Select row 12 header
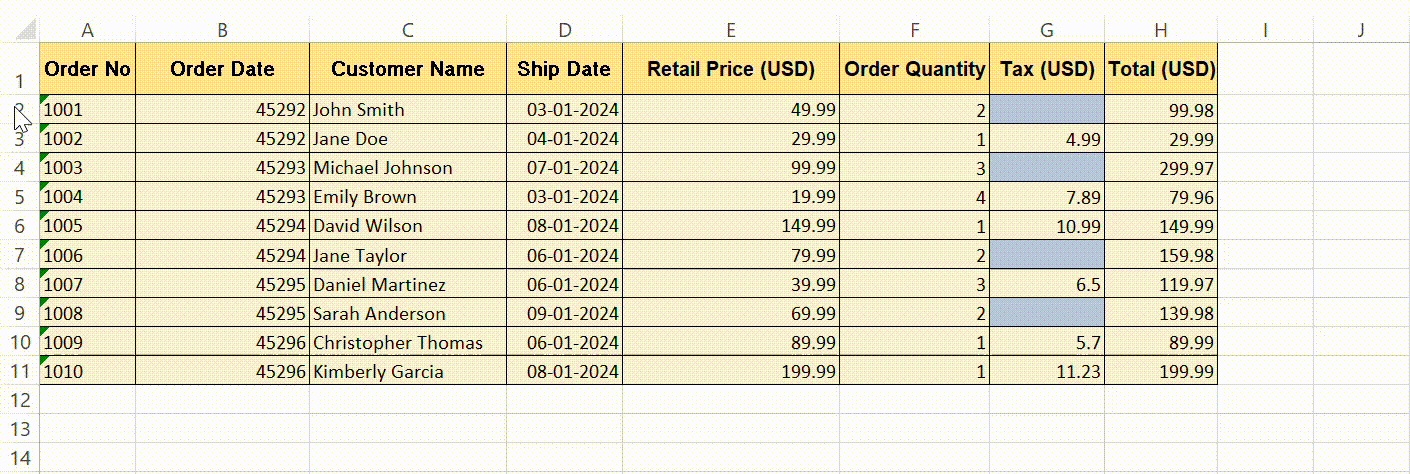 pos(20,400)
